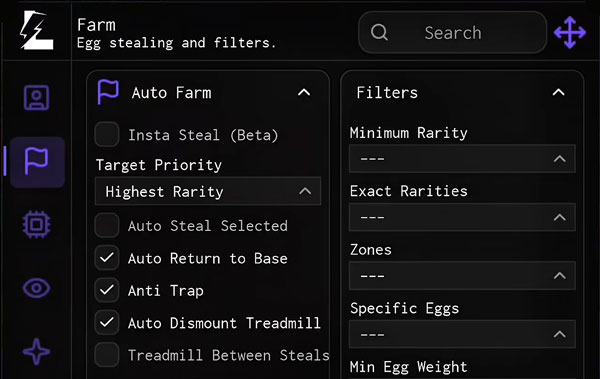Viewport: 600px width, 379px height.
Task: Click 'Egg stealing and filters.' subtitle
Action: click(x=176, y=43)
